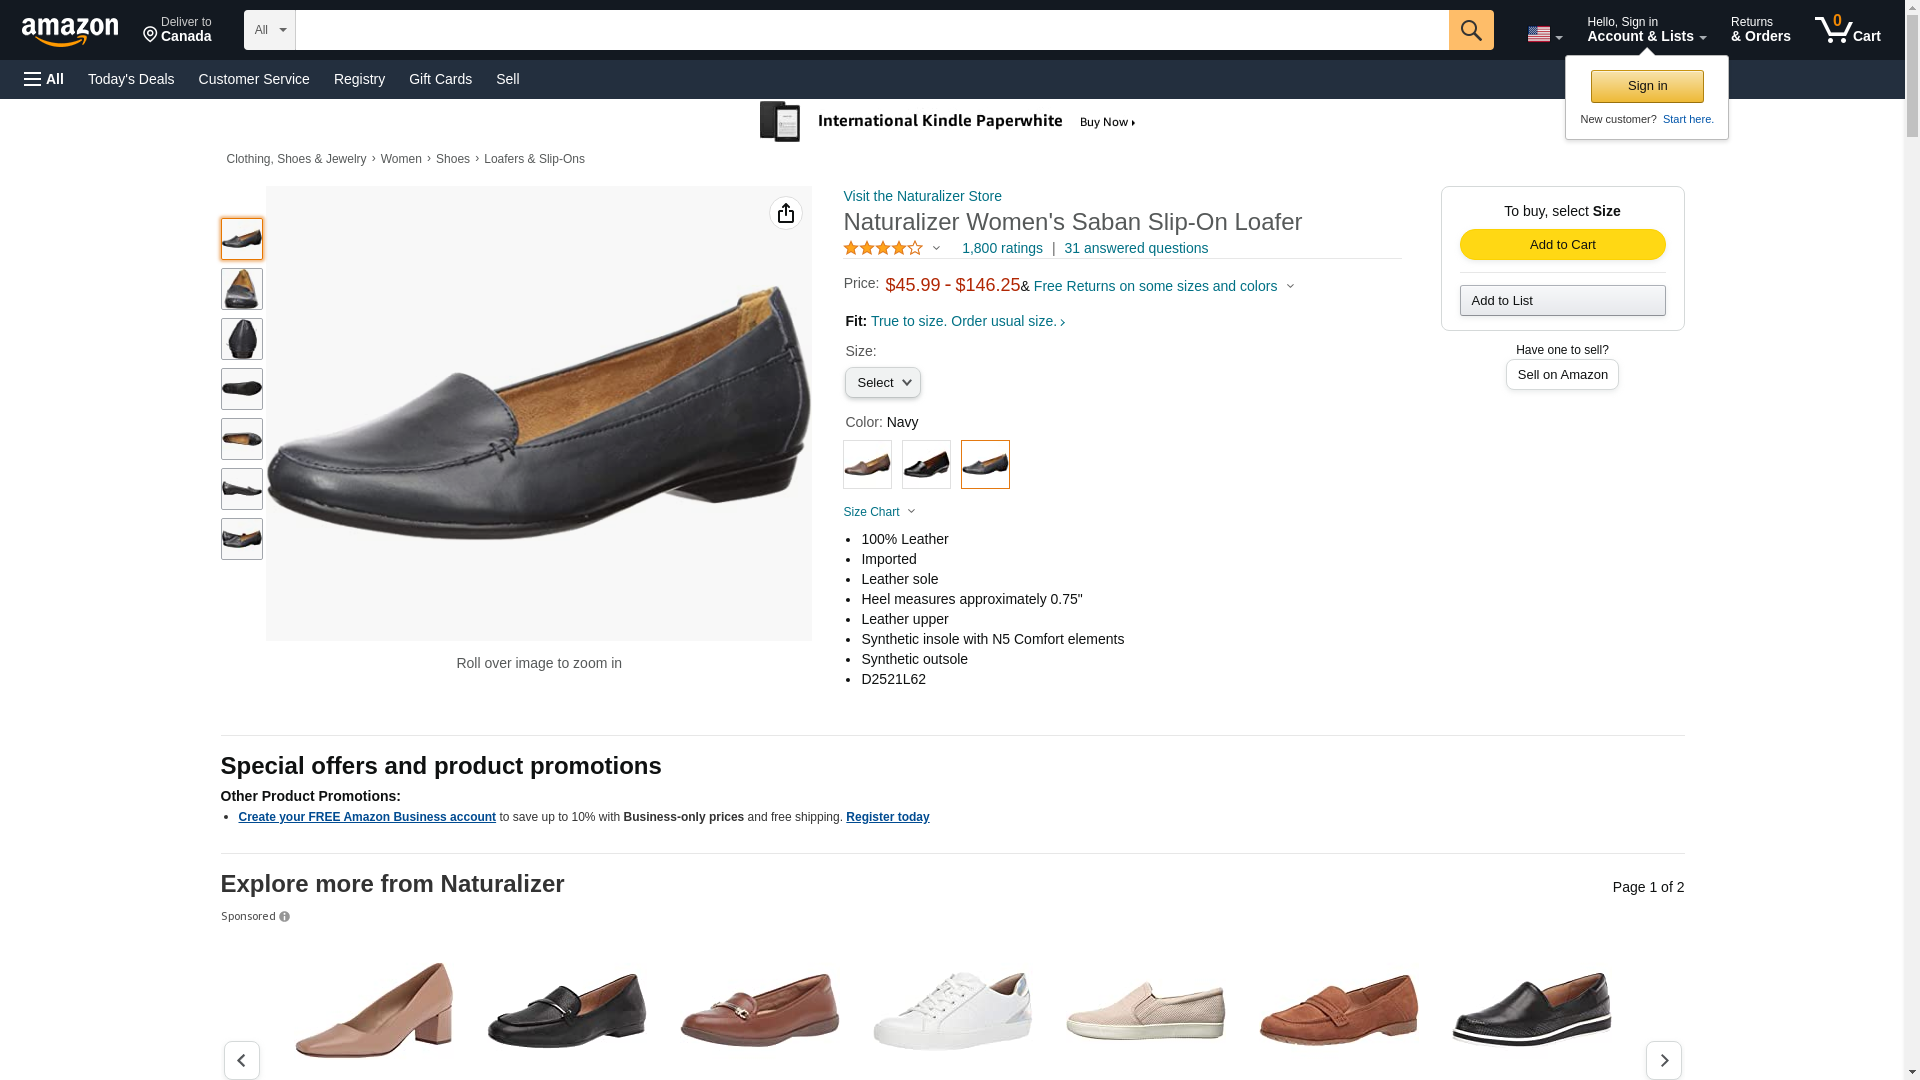
Task: Click the search text field
Action: [x=870, y=30]
